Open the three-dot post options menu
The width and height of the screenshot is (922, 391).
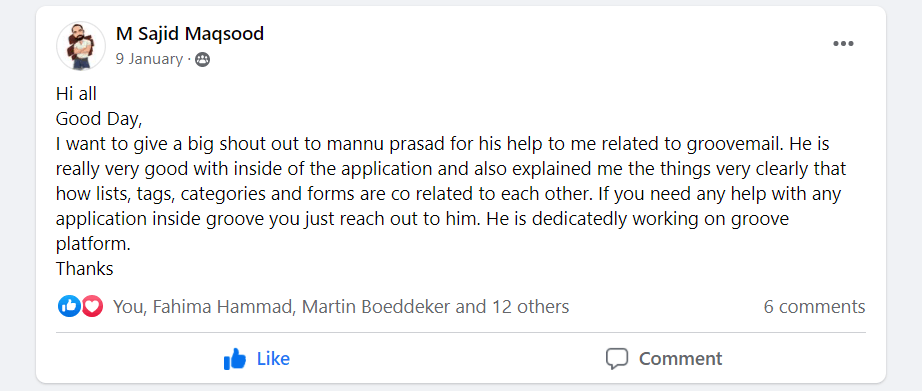coord(843,44)
